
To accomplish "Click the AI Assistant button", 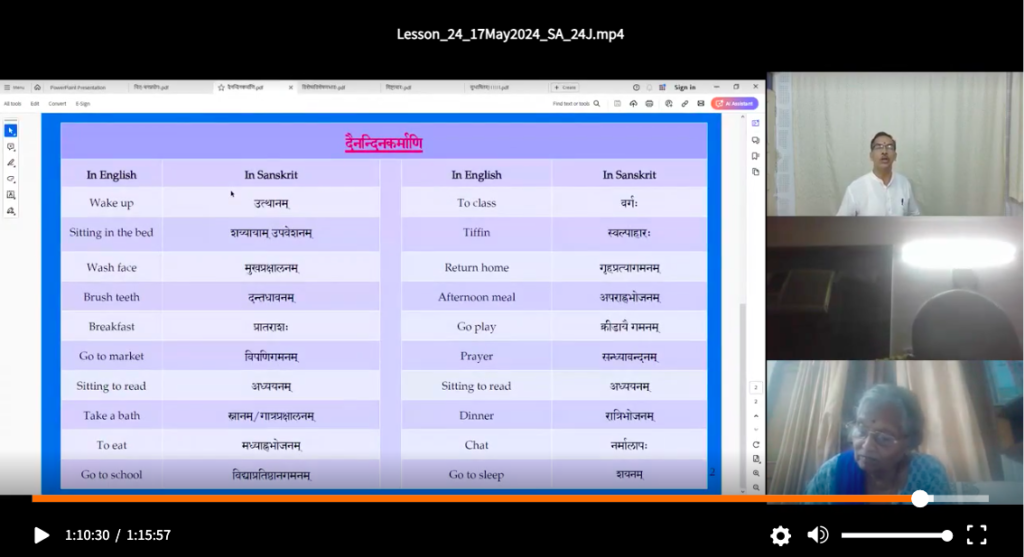I will tap(735, 103).
